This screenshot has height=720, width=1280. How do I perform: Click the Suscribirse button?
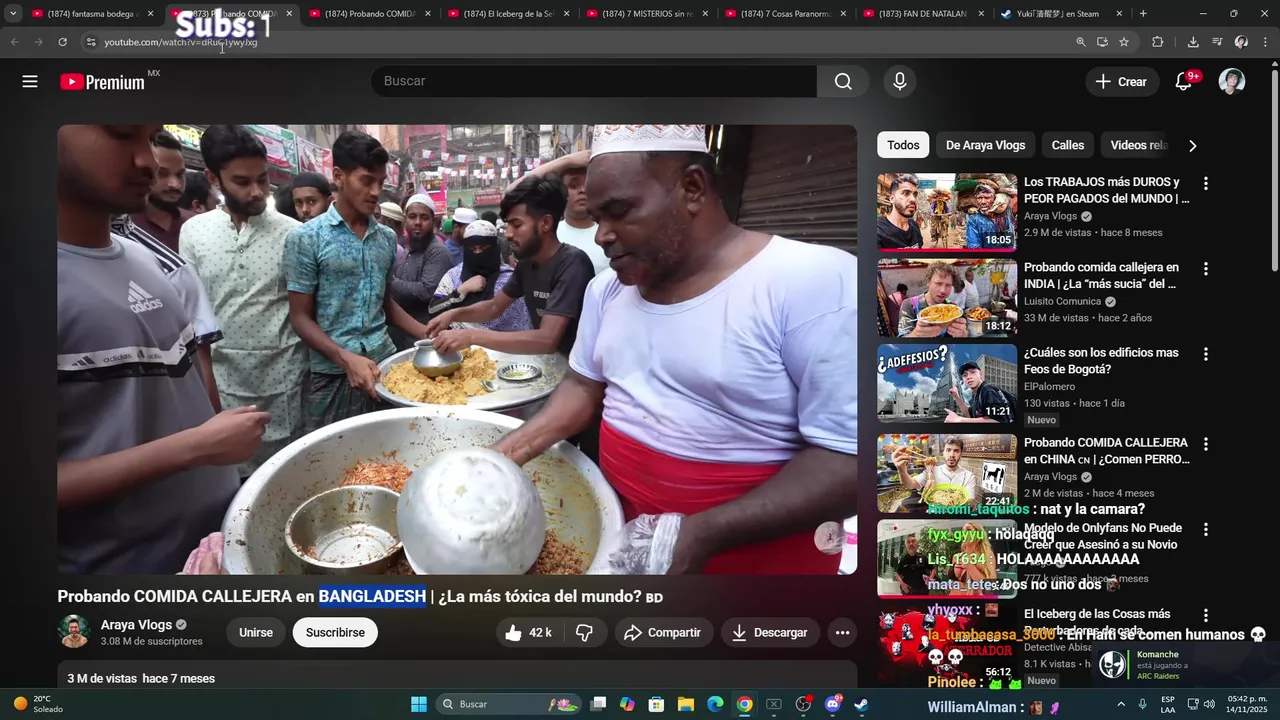[x=335, y=633]
